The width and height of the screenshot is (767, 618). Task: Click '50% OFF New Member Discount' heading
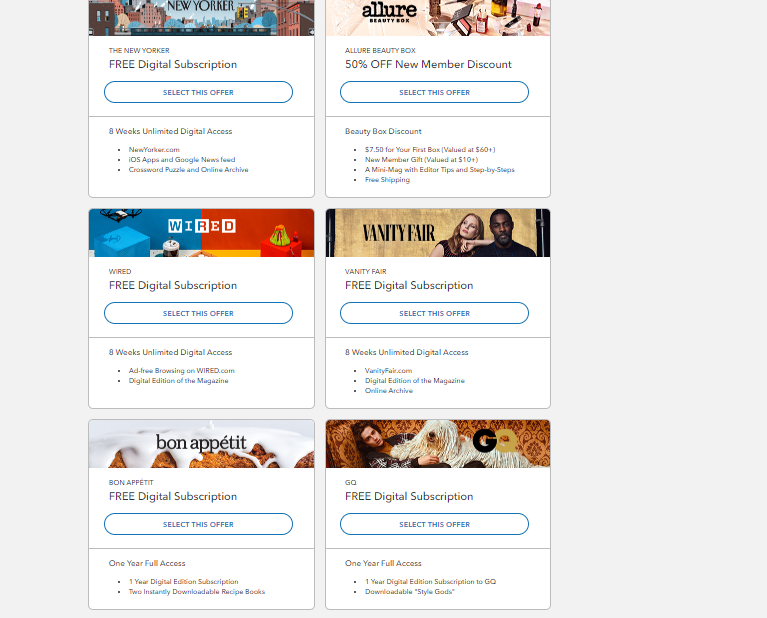click(x=428, y=64)
